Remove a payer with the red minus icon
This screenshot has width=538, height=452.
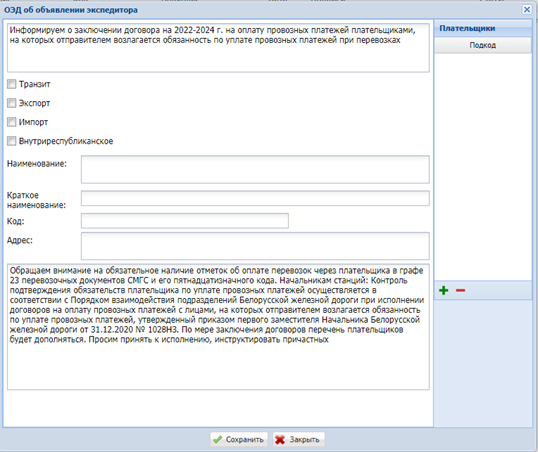pos(460,291)
